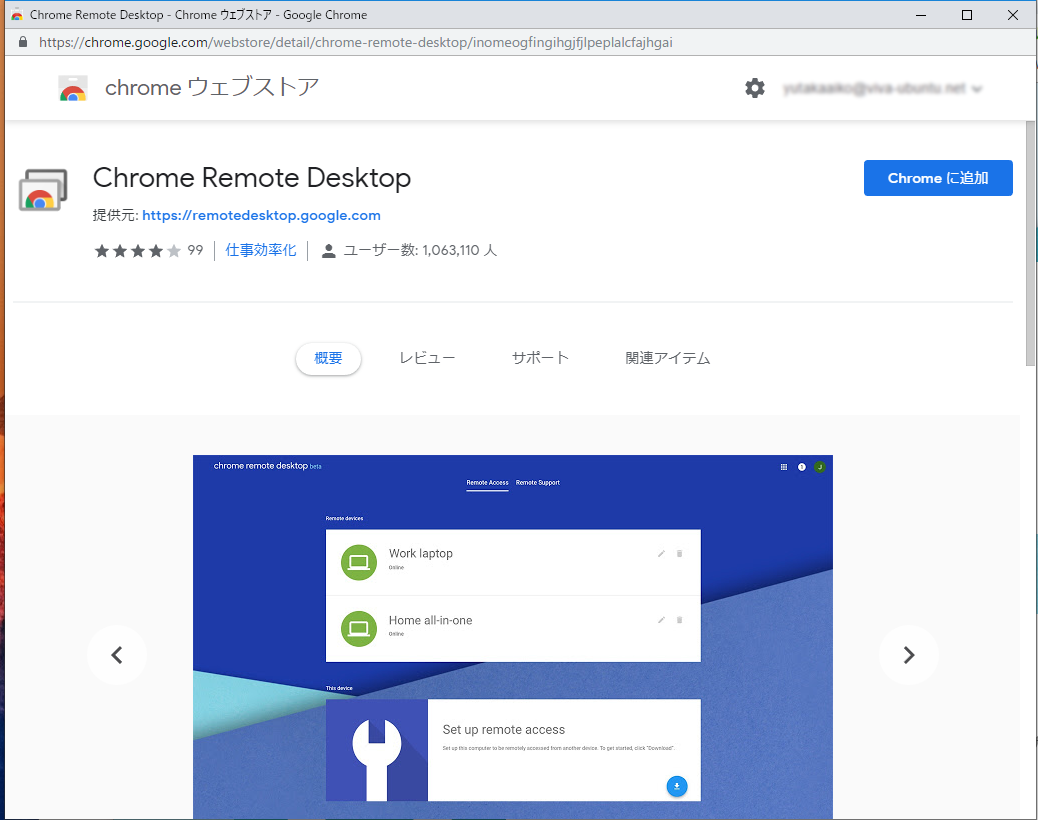Click the page vertical scrollbar thumb

(1030, 244)
